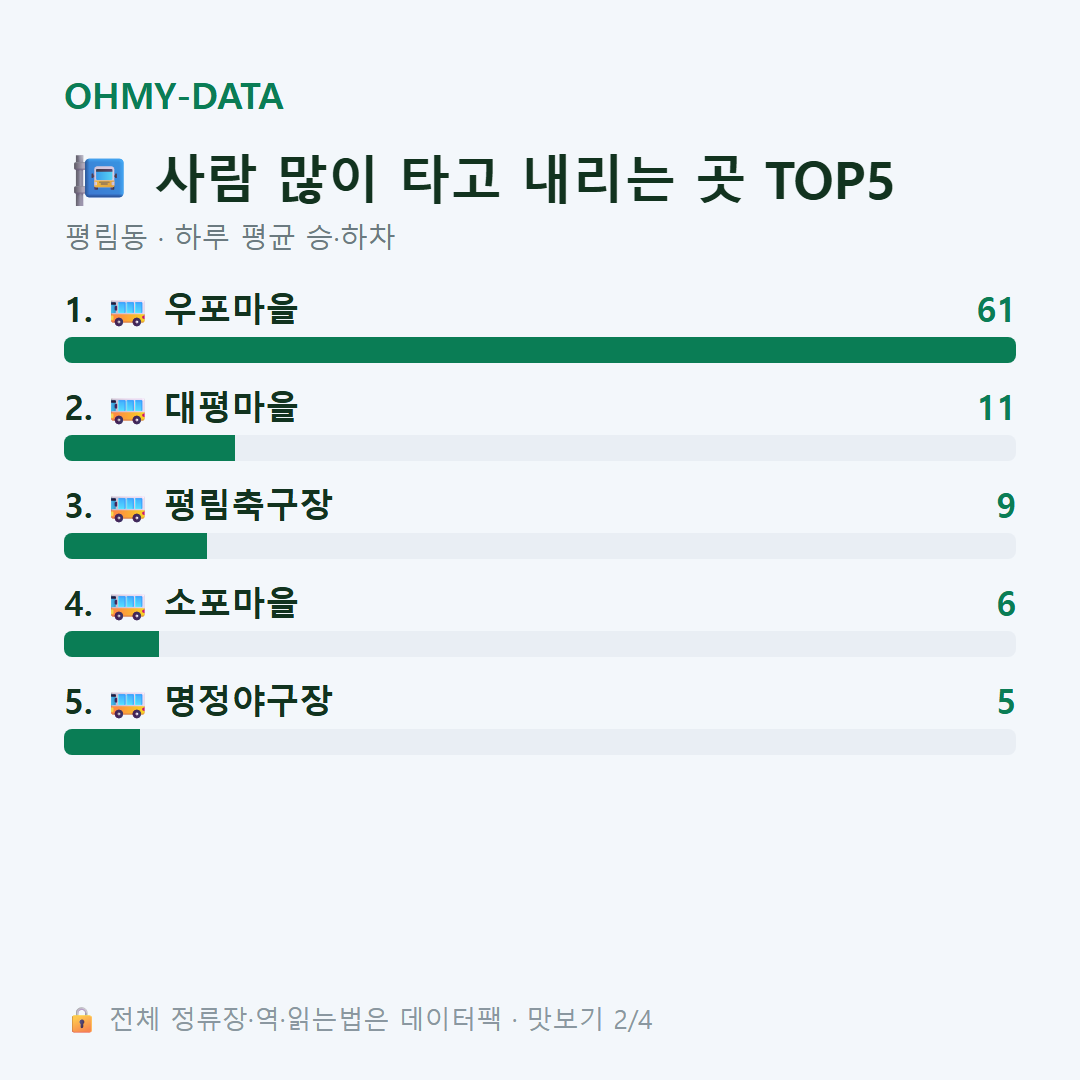Select the 명정야구장 stop name
Viewport: 1080px width, 1080px height.
(248, 701)
